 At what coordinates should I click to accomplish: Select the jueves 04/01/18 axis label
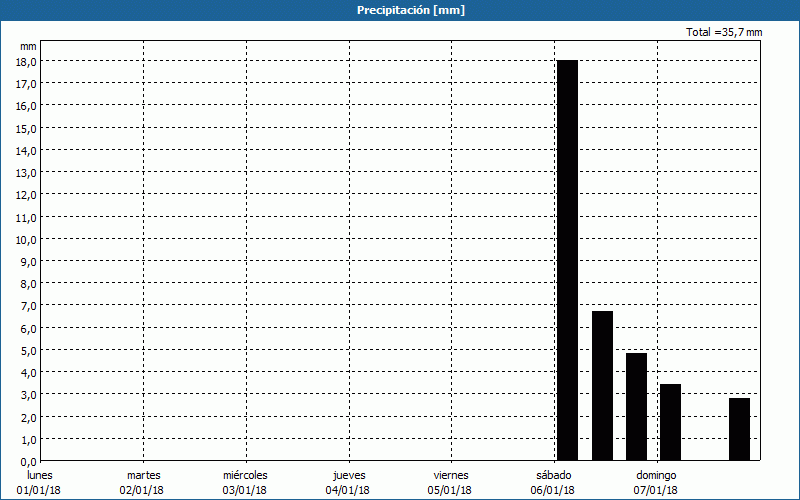(348, 482)
